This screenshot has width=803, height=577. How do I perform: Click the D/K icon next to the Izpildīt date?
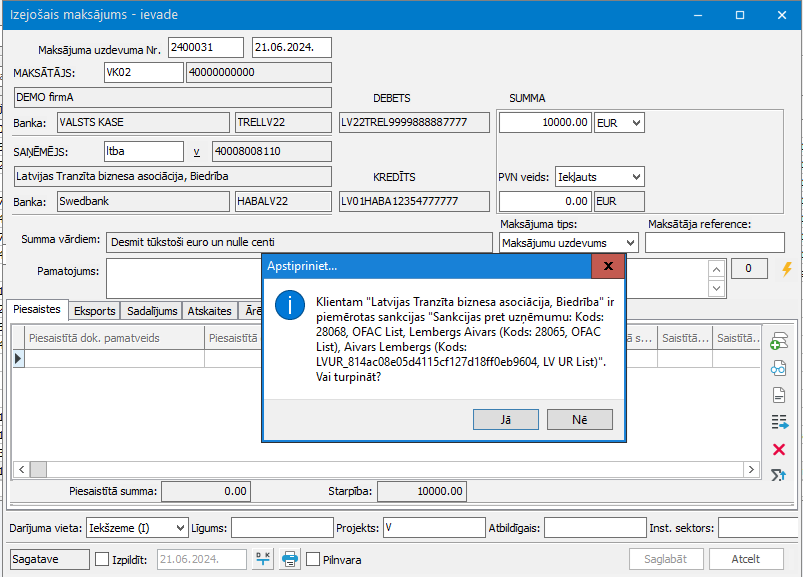coord(263,559)
